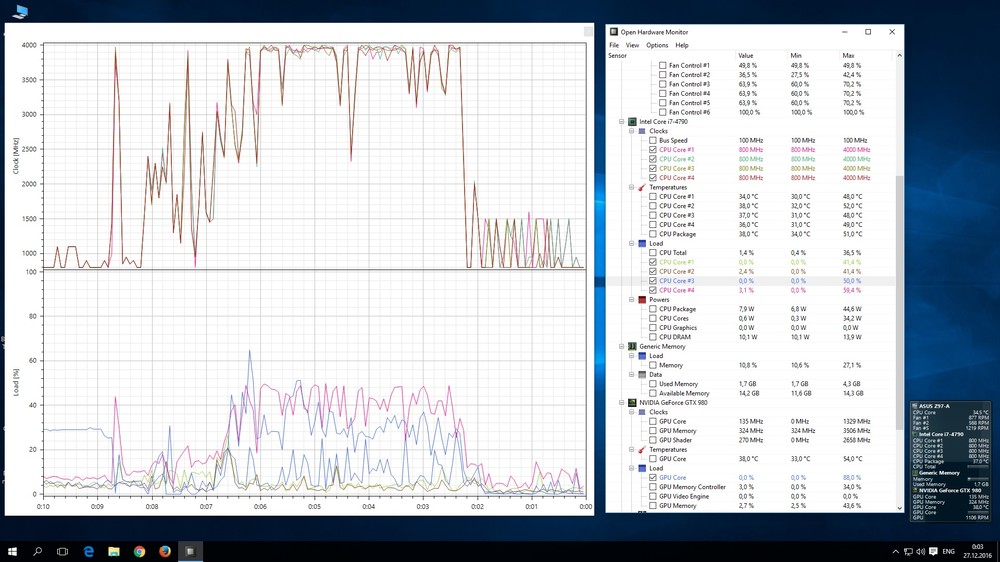
Task: Click the Data group icon under Generic Memory
Action: pyautogui.click(x=642, y=375)
